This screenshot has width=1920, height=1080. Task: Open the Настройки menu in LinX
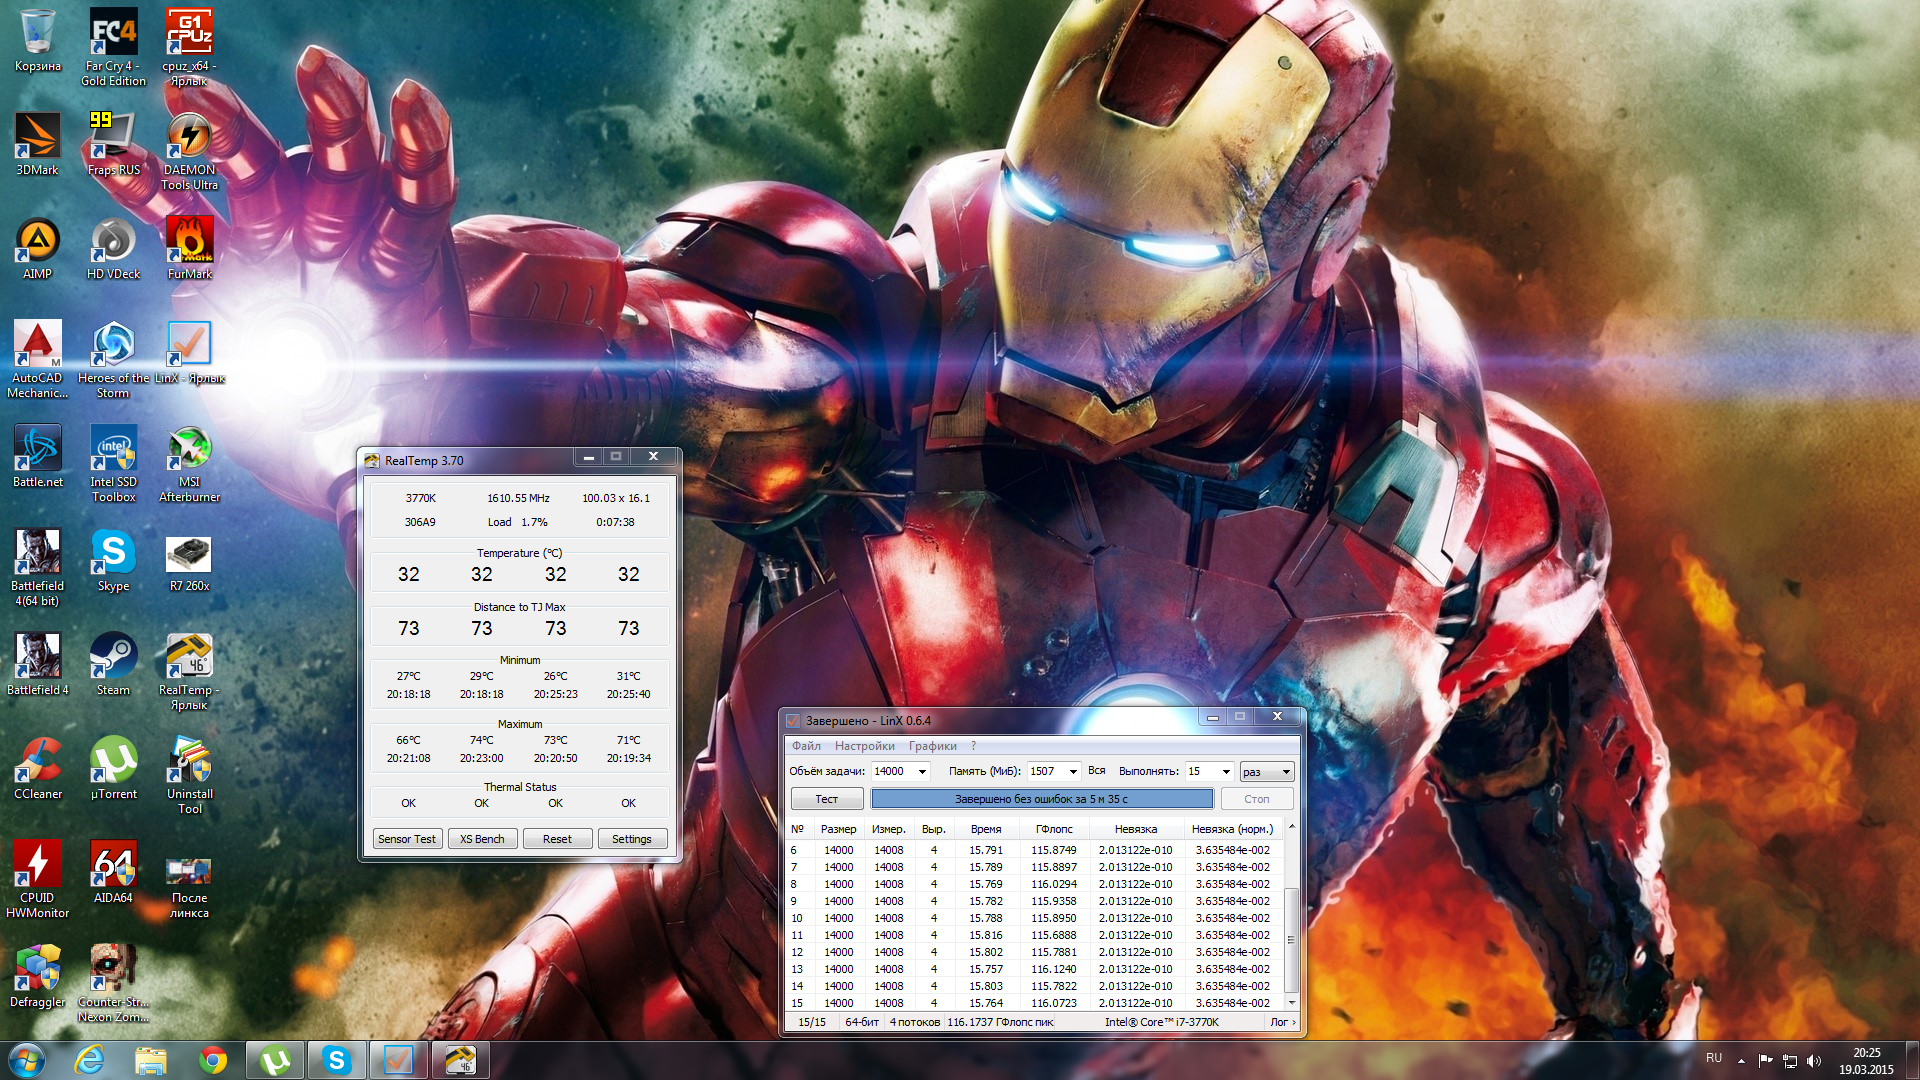click(864, 746)
